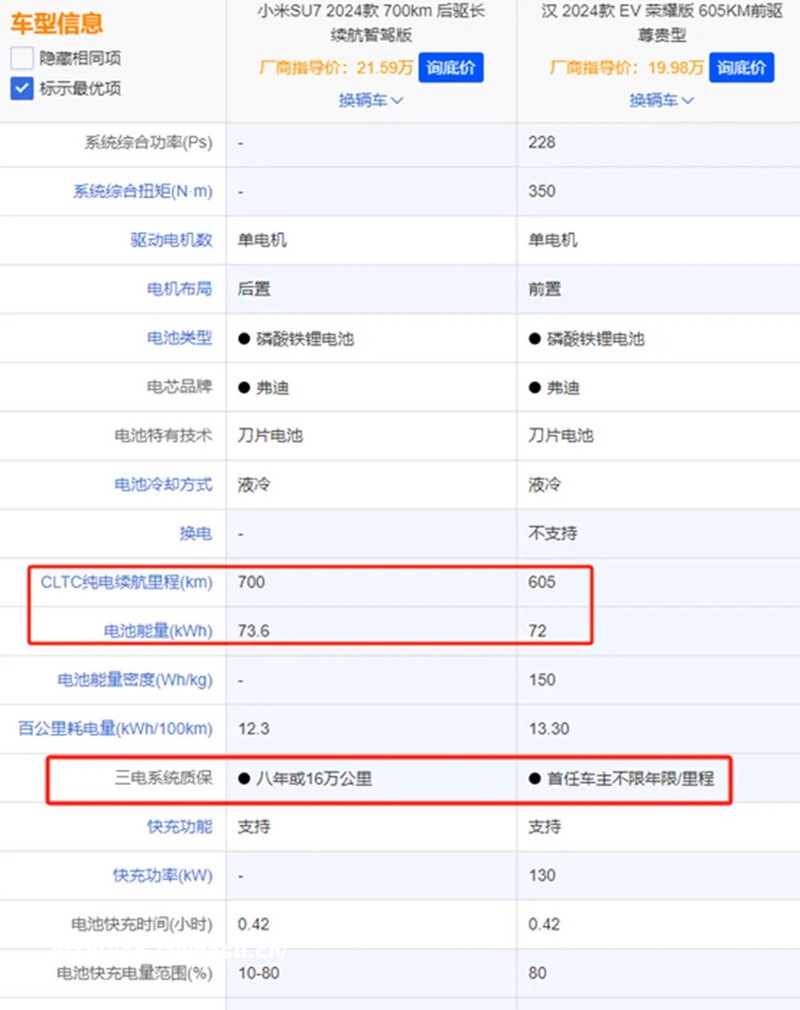The height and width of the screenshot is (1010, 800).
Task: Click the 电池能量(kWh) label link
Action: coord(158,631)
